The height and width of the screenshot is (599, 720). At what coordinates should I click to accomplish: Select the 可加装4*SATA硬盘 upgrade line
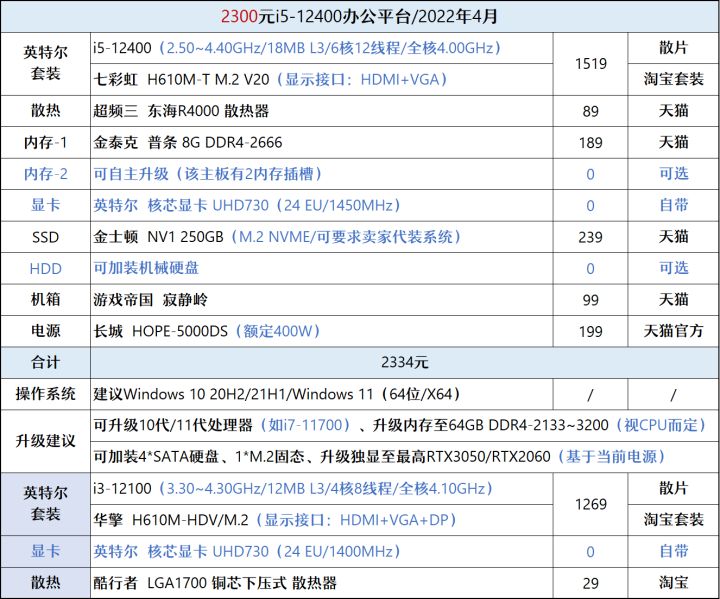tap(405, 457)
